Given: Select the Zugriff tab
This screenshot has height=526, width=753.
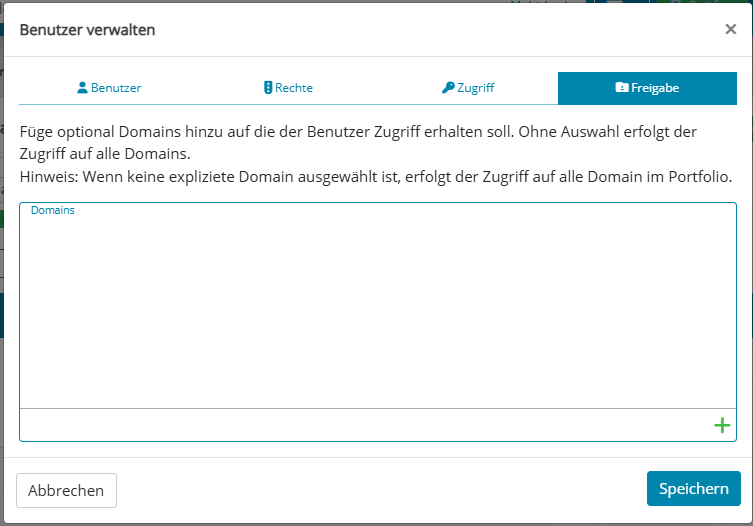Looking at the screenshot, I should coord(468,88).
